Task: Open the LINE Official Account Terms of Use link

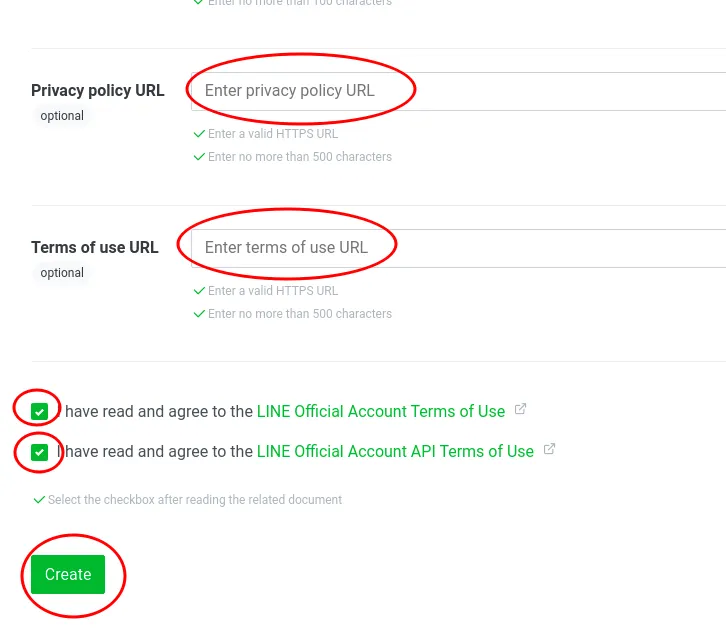Action: click(380, 411)
